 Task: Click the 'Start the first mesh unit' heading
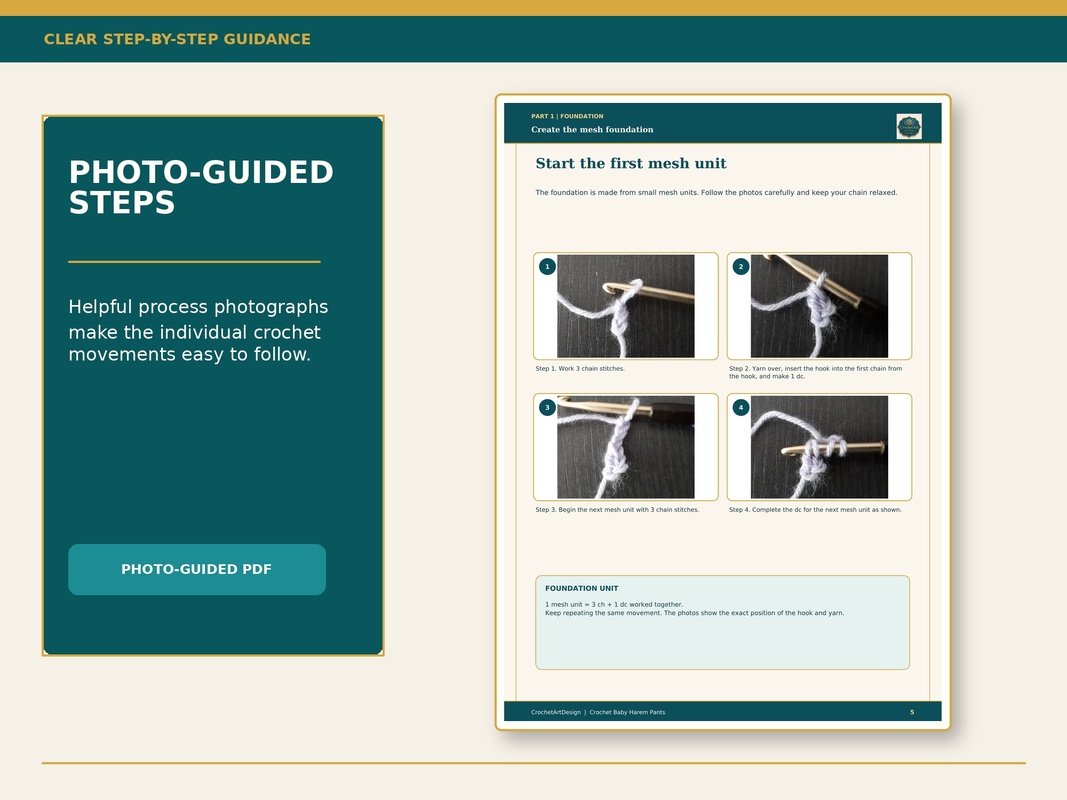click(631, 163)
